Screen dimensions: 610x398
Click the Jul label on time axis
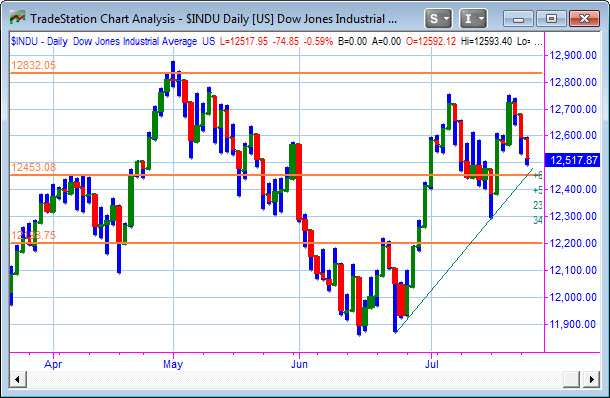coord(431,364)
